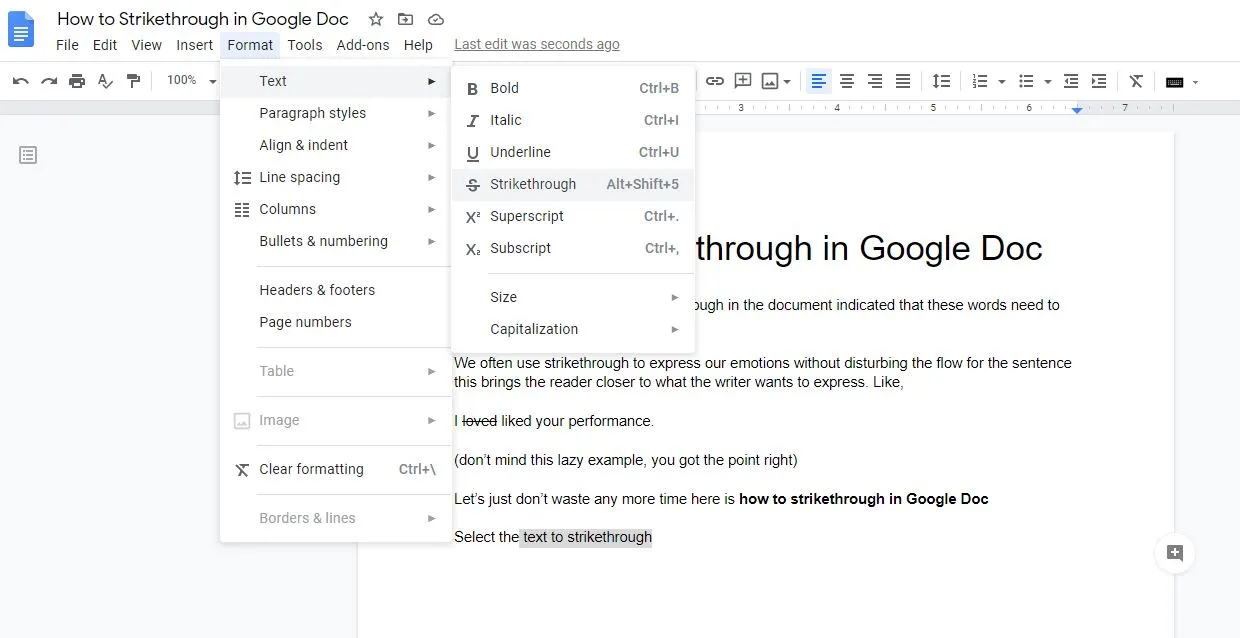Expand the Columns submenu

(336, 209)
